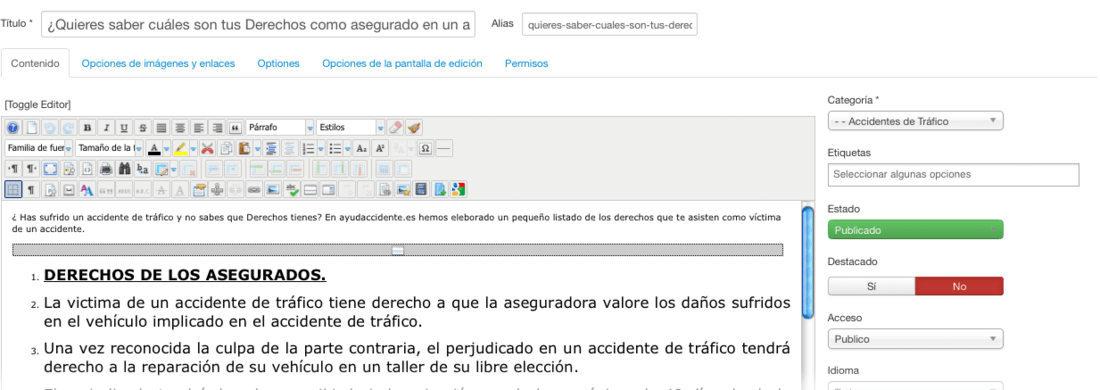Align text right

[217, 128]
